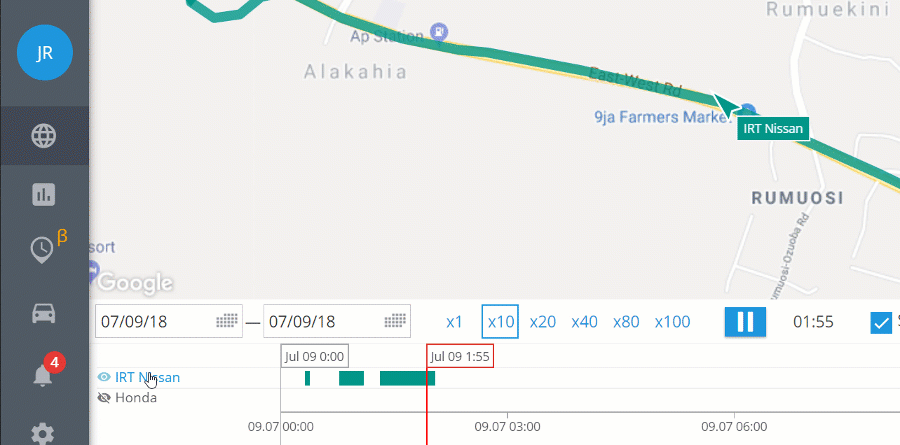Select the x100 playback speed
900x445 pixels.
pos(672,322)
